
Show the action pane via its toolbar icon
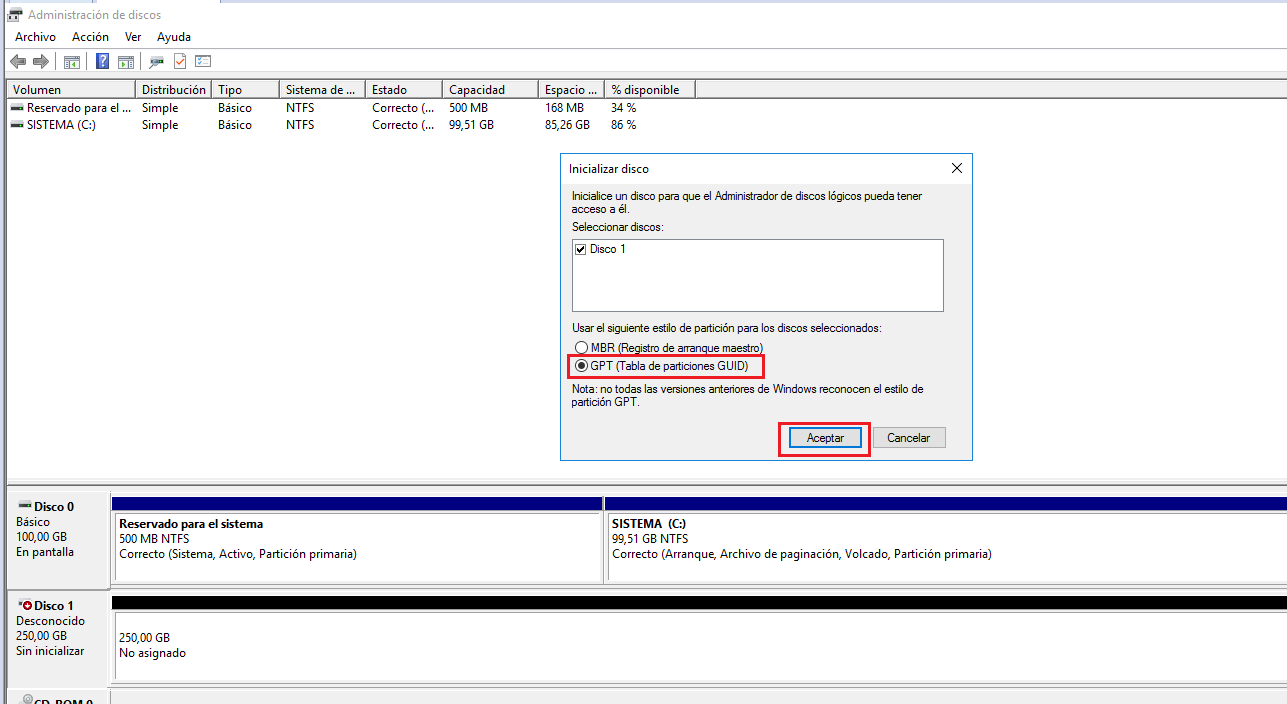coord(126,61)
